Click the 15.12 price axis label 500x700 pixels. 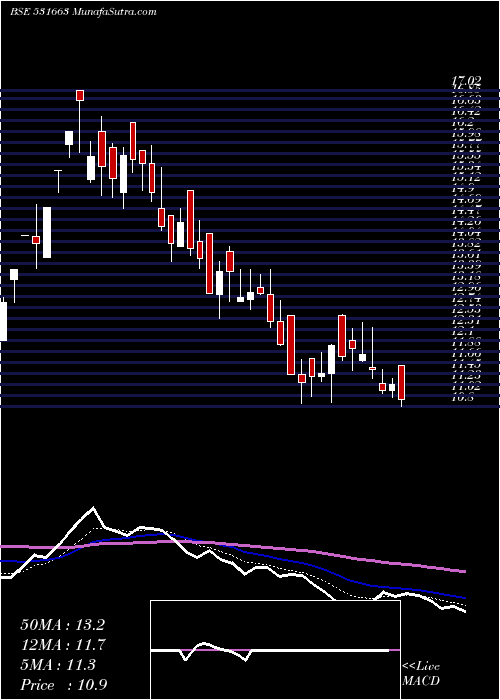(x=467, y=178)
